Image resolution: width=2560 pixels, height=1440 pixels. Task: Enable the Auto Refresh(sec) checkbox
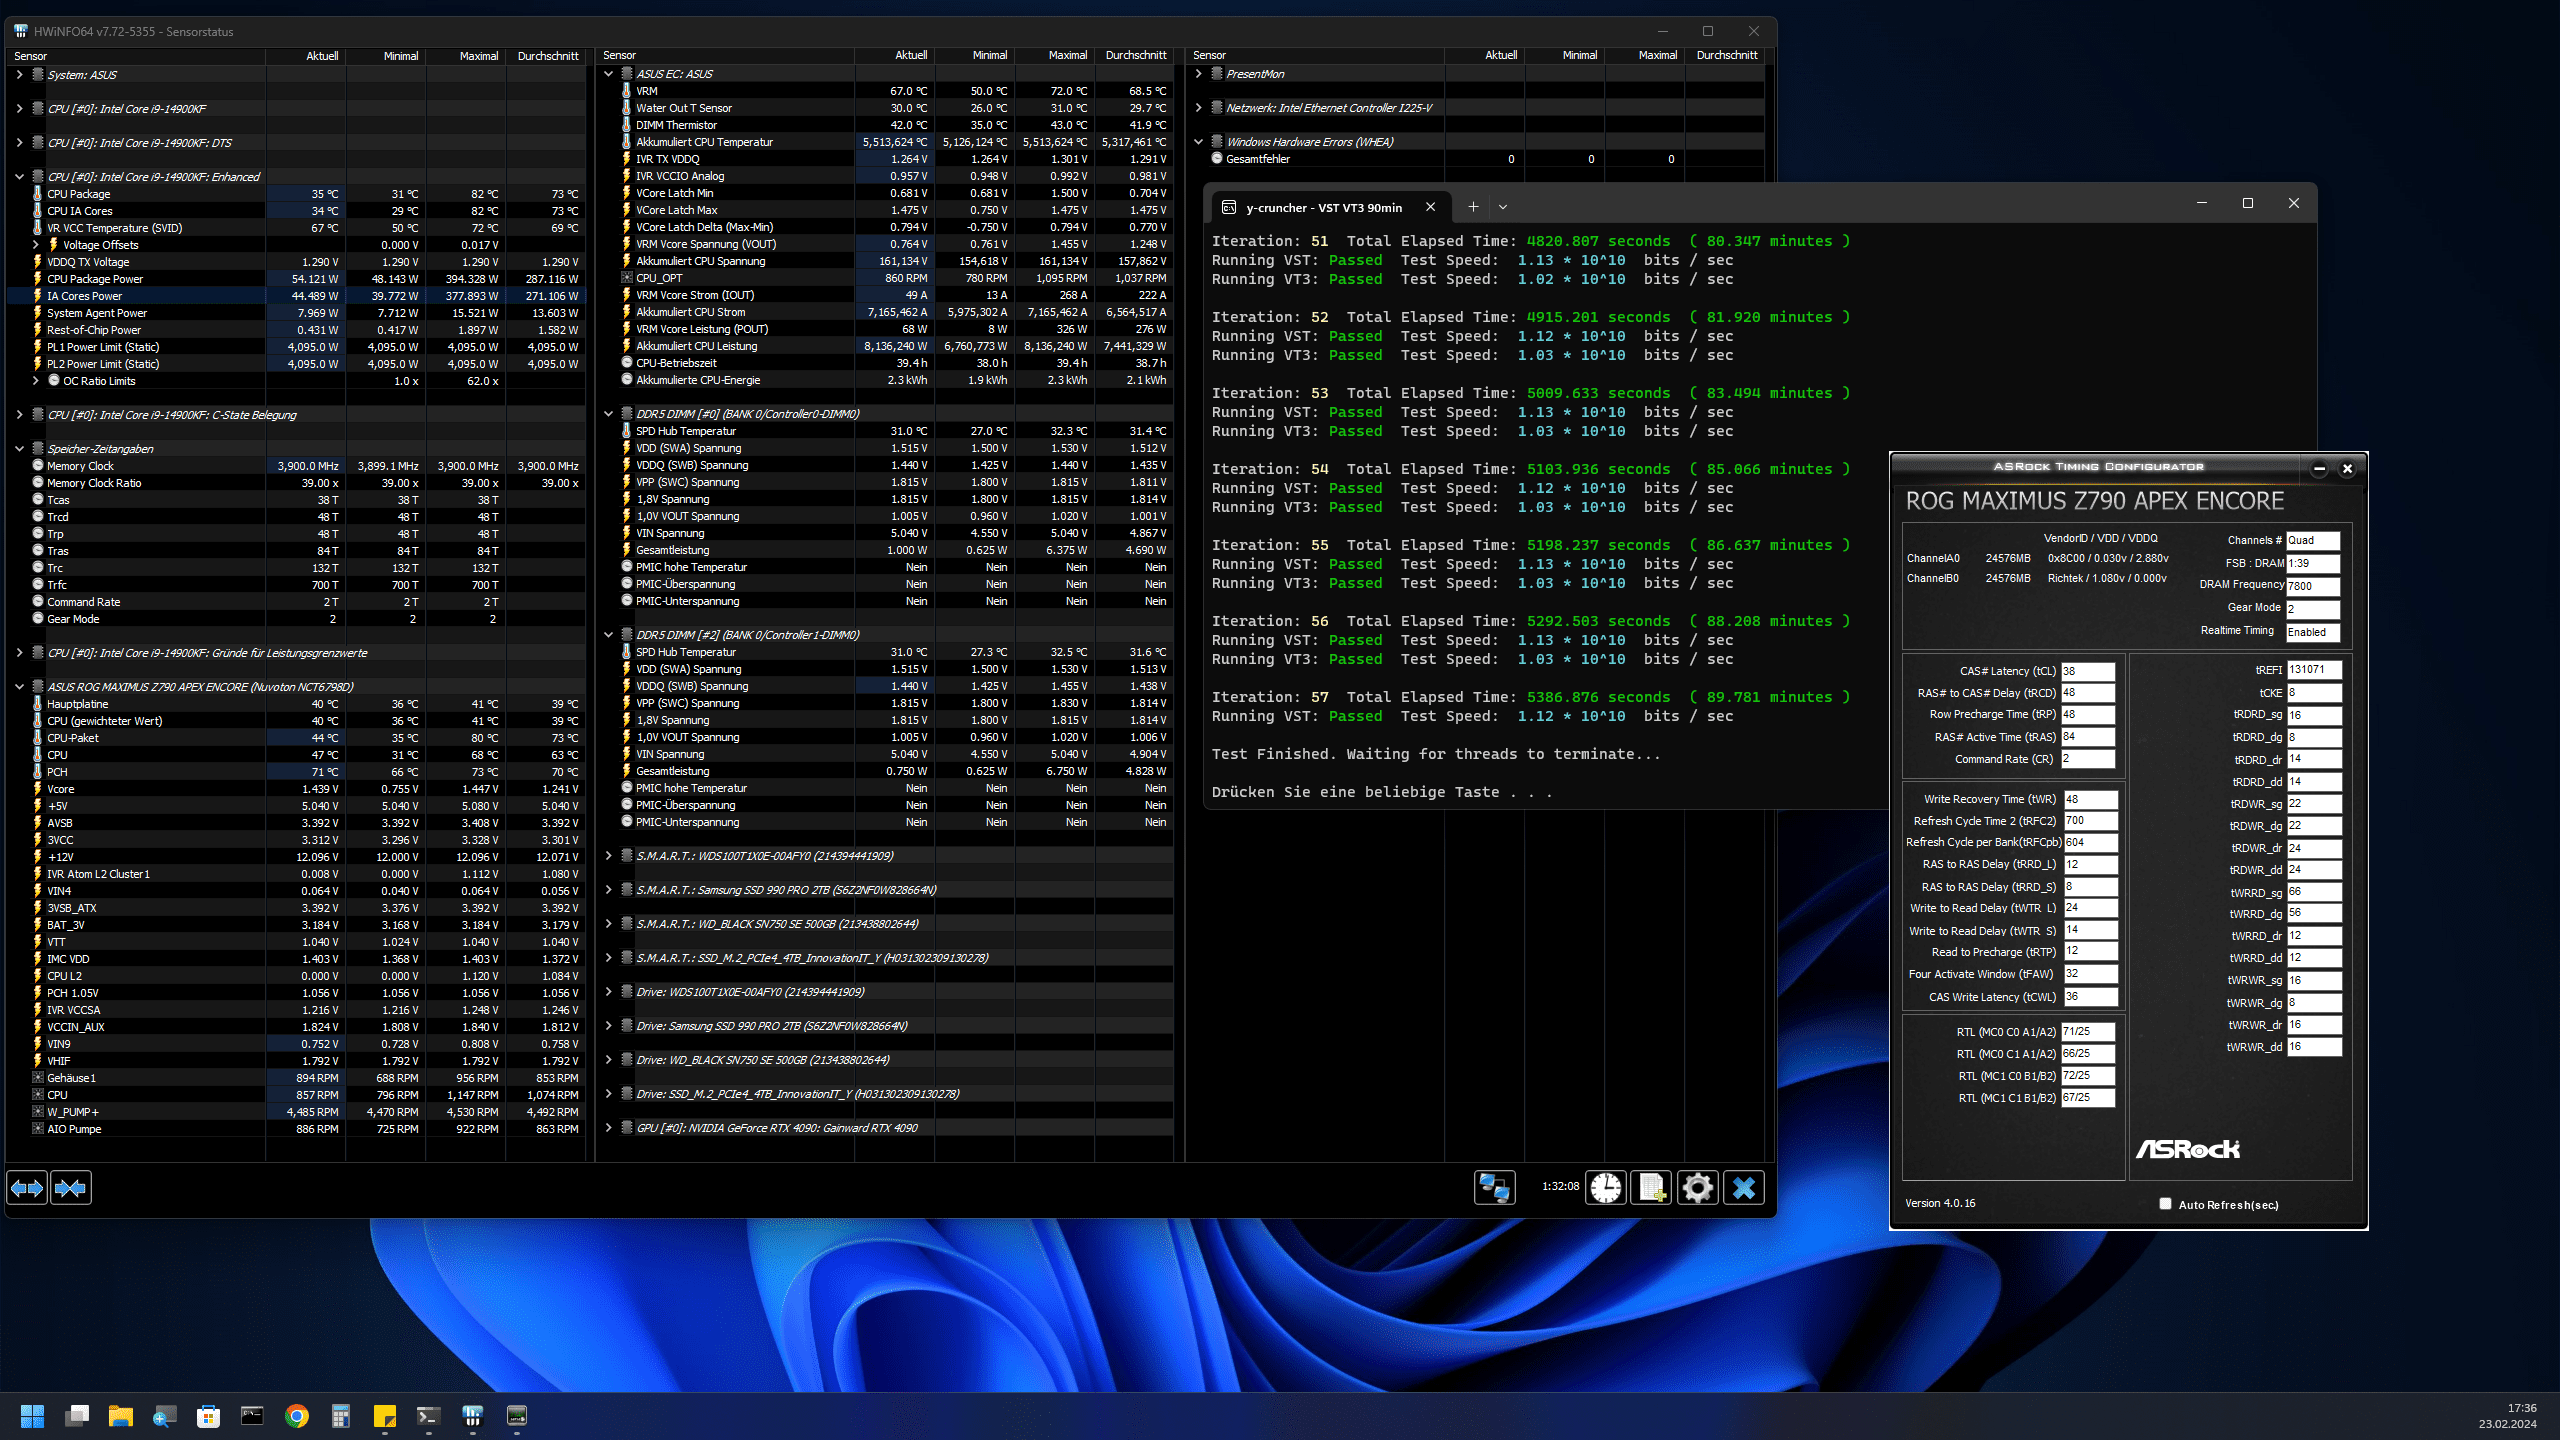[2165, 1204]
